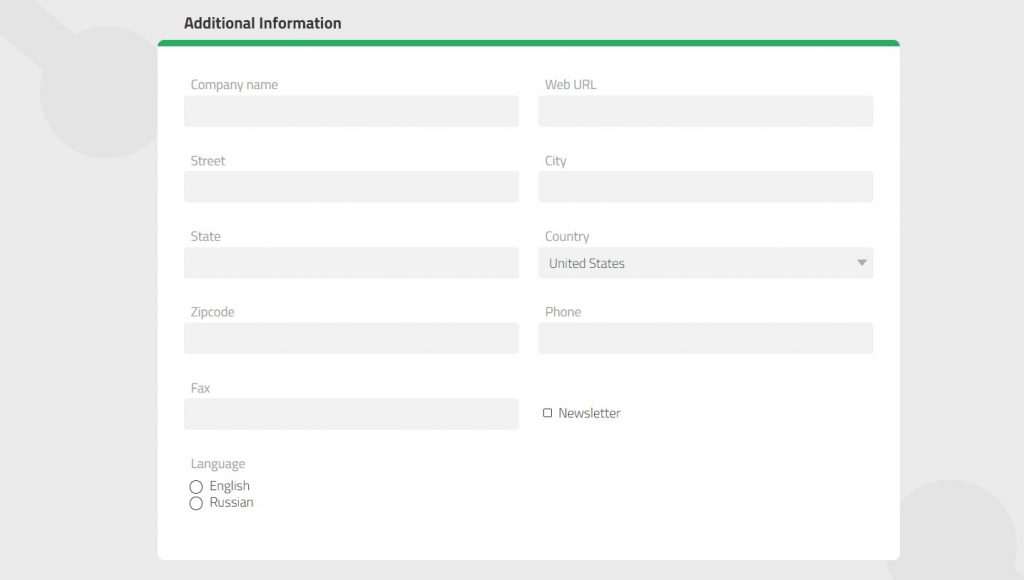Click the Company name input field

pos(351,111)
